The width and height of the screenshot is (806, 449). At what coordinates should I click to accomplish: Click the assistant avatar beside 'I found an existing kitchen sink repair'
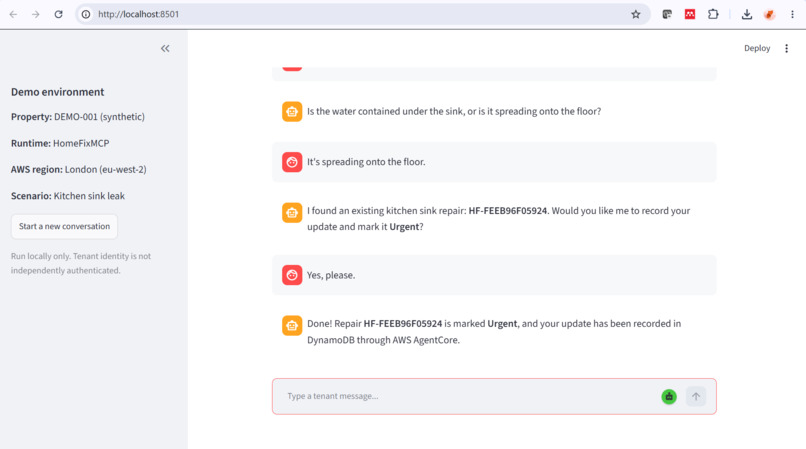coord(292,212)
